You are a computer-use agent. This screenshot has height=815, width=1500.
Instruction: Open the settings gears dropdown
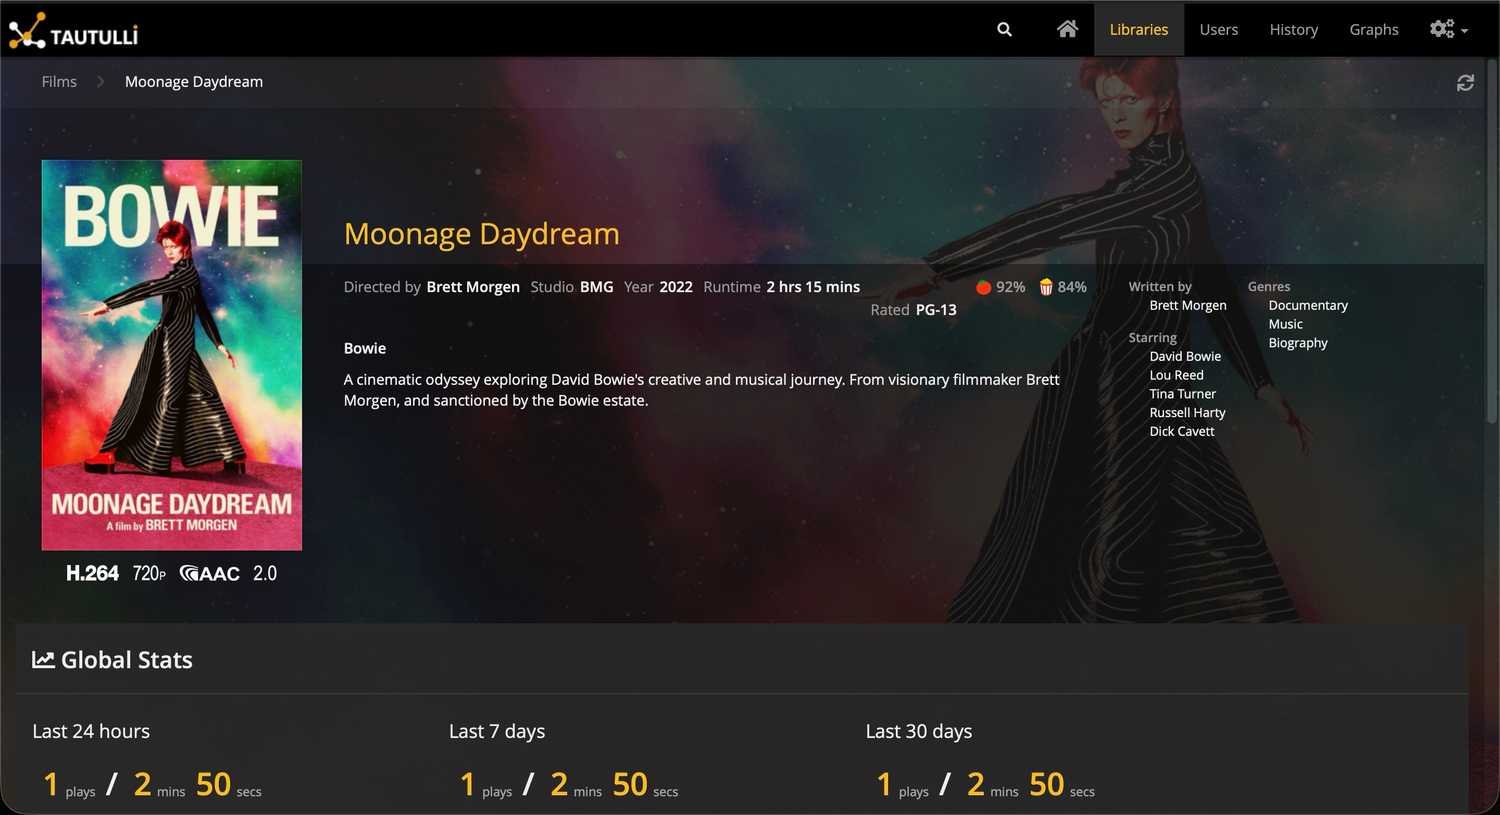coord(1448,29)
